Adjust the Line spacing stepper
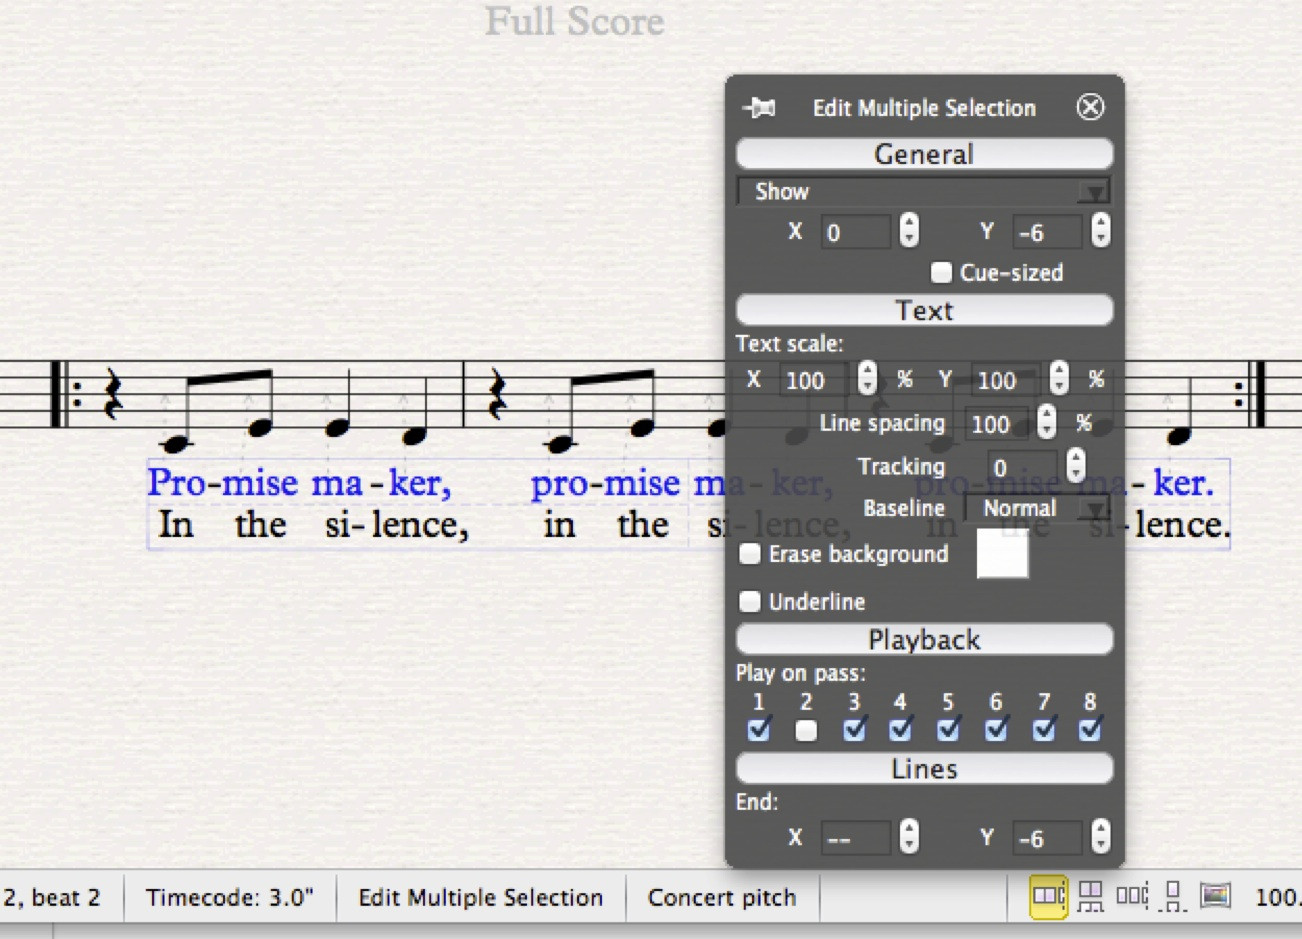 (1046, 423)
